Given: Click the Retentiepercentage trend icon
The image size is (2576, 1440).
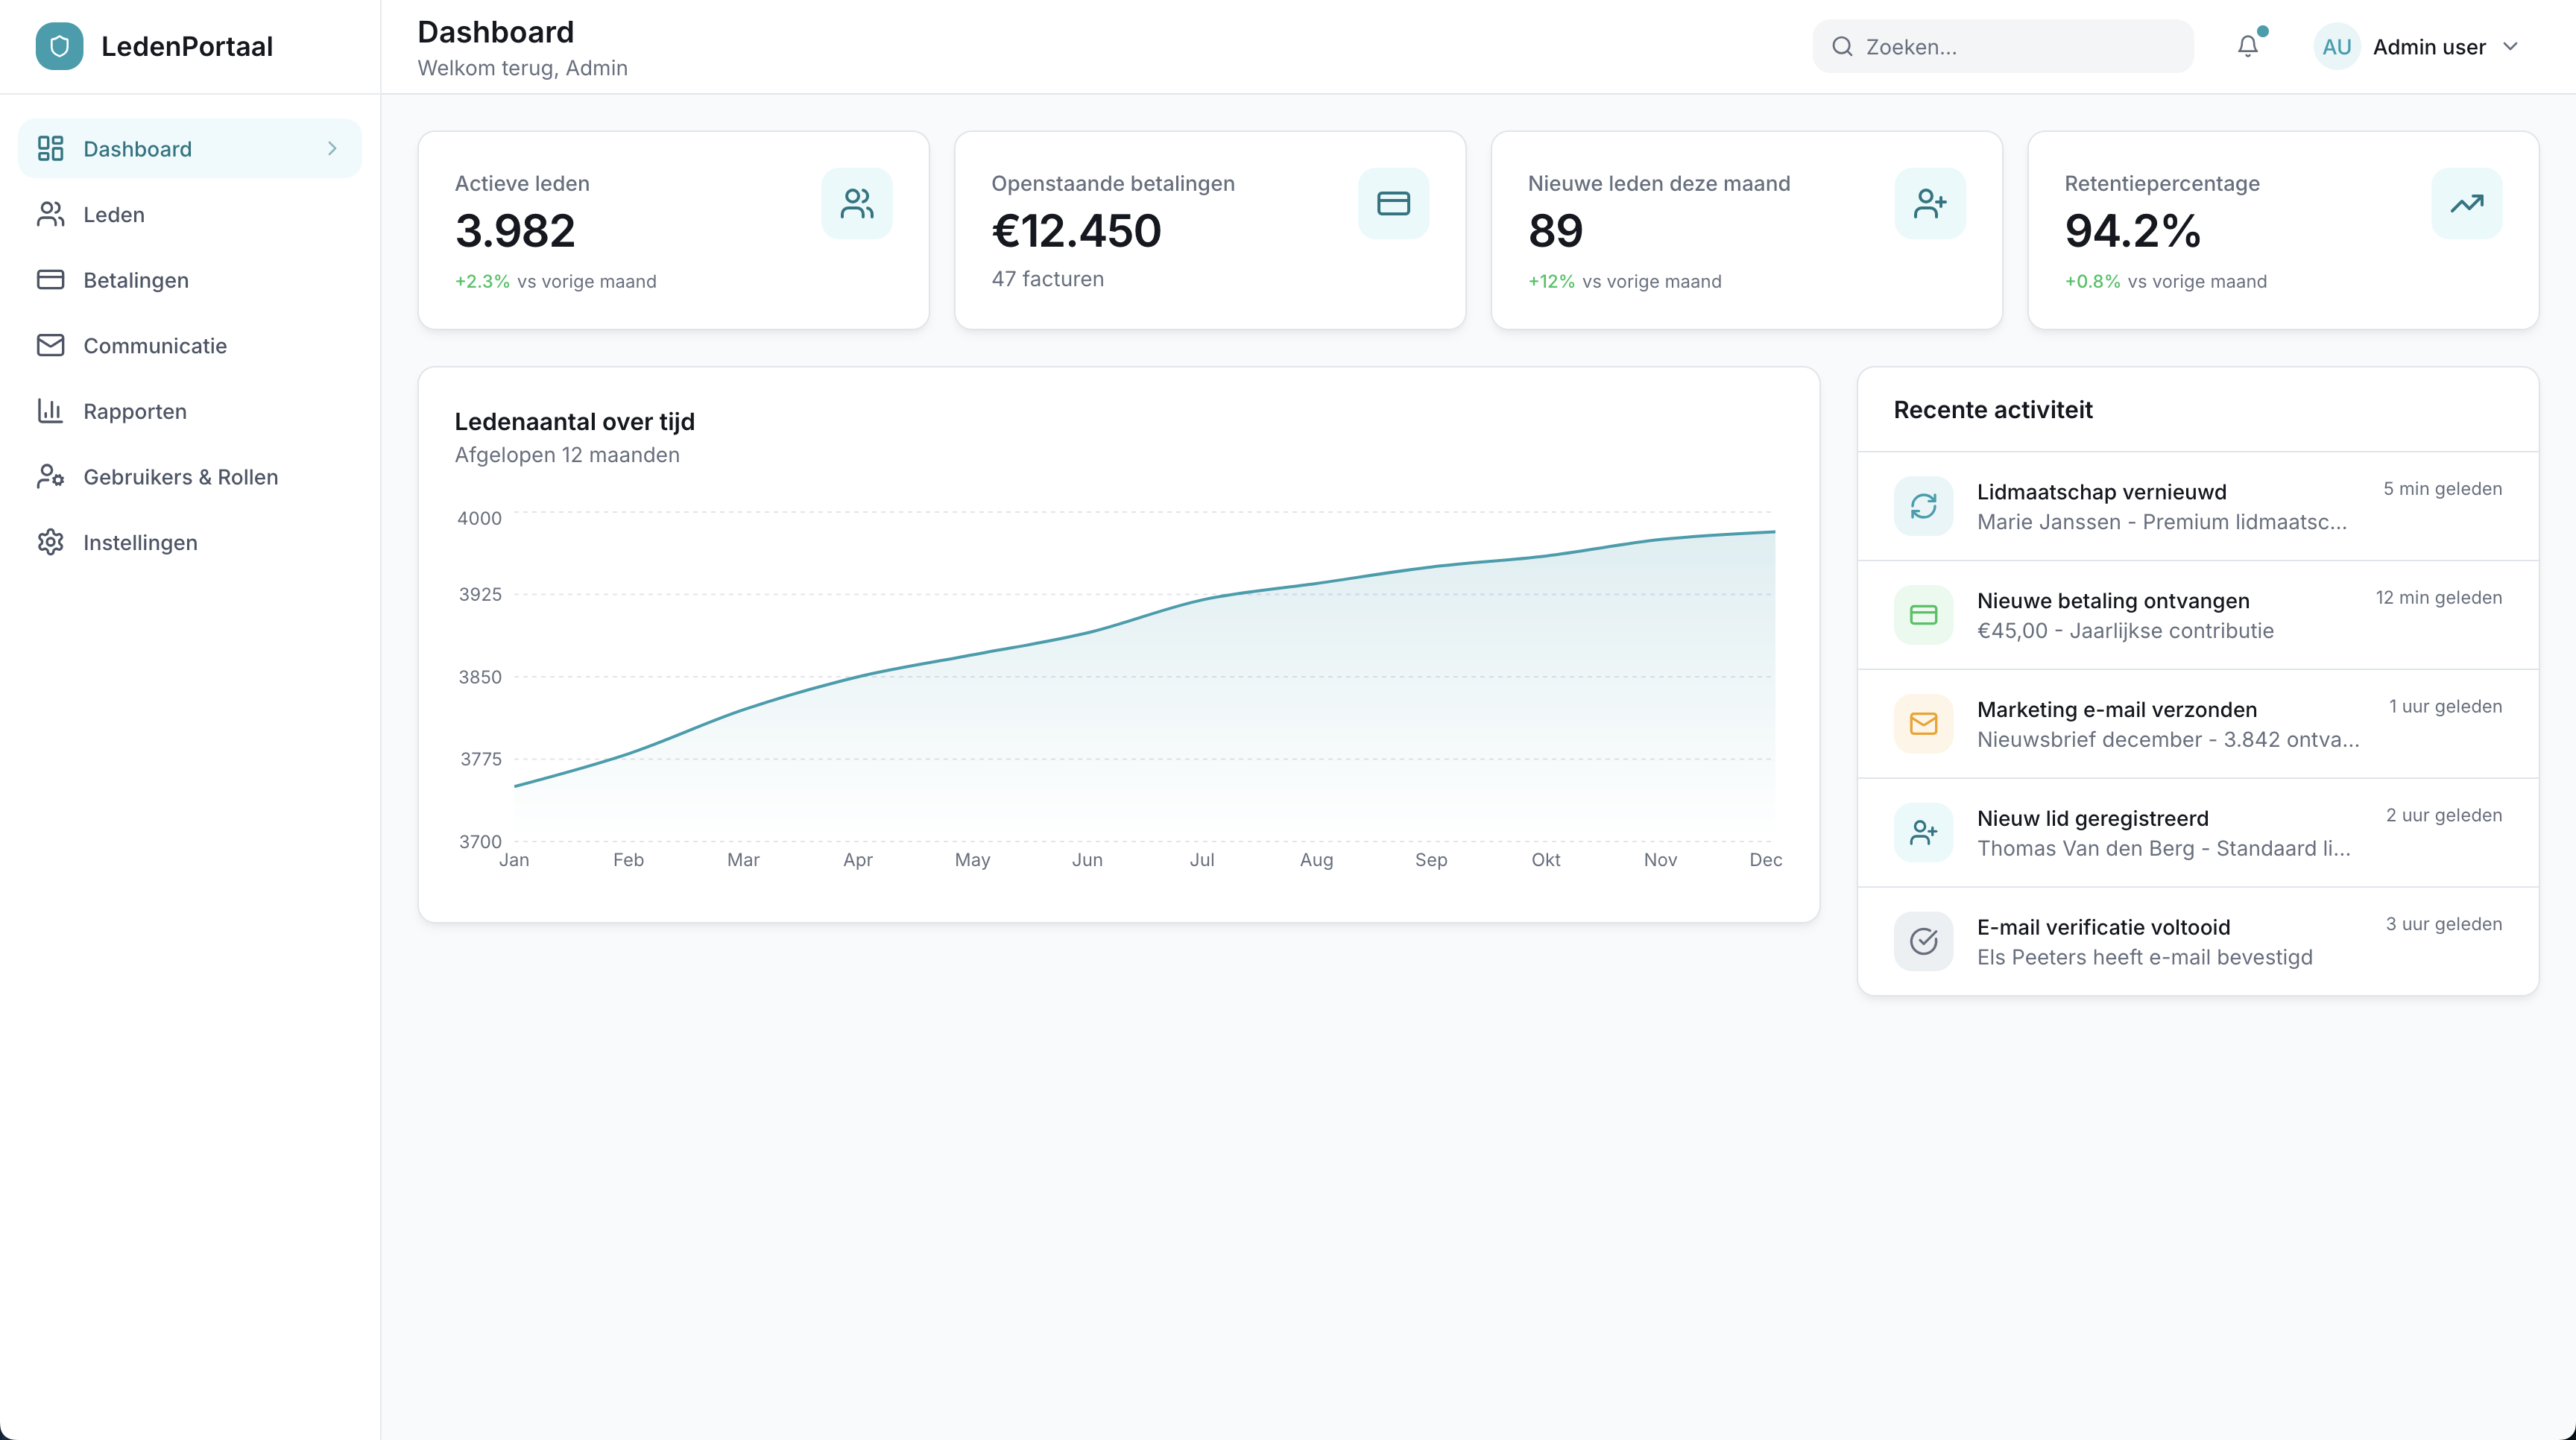Looking at the screenshot, I should click(x=2465, y=203).
